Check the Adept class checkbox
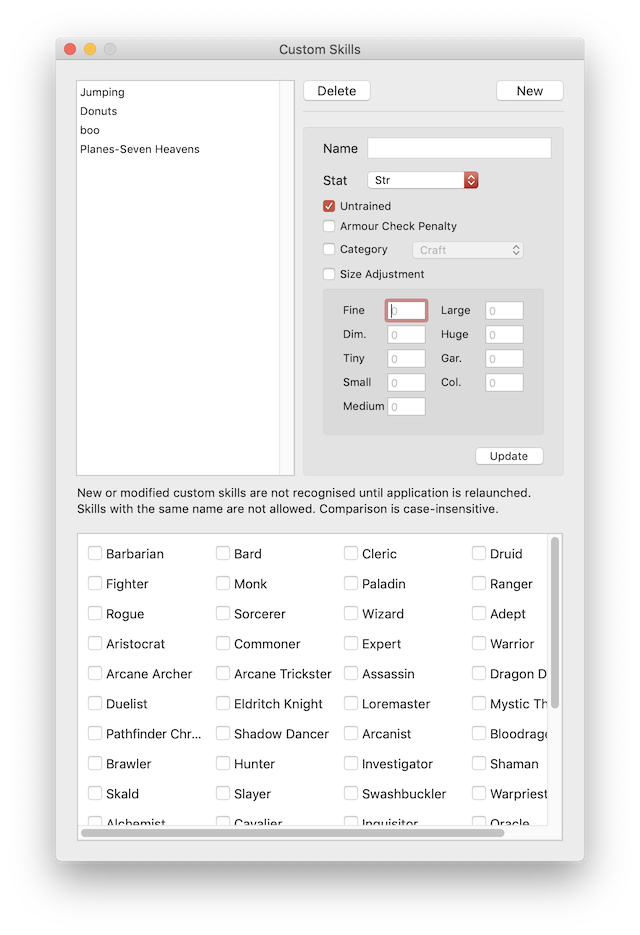 (478, 612)
